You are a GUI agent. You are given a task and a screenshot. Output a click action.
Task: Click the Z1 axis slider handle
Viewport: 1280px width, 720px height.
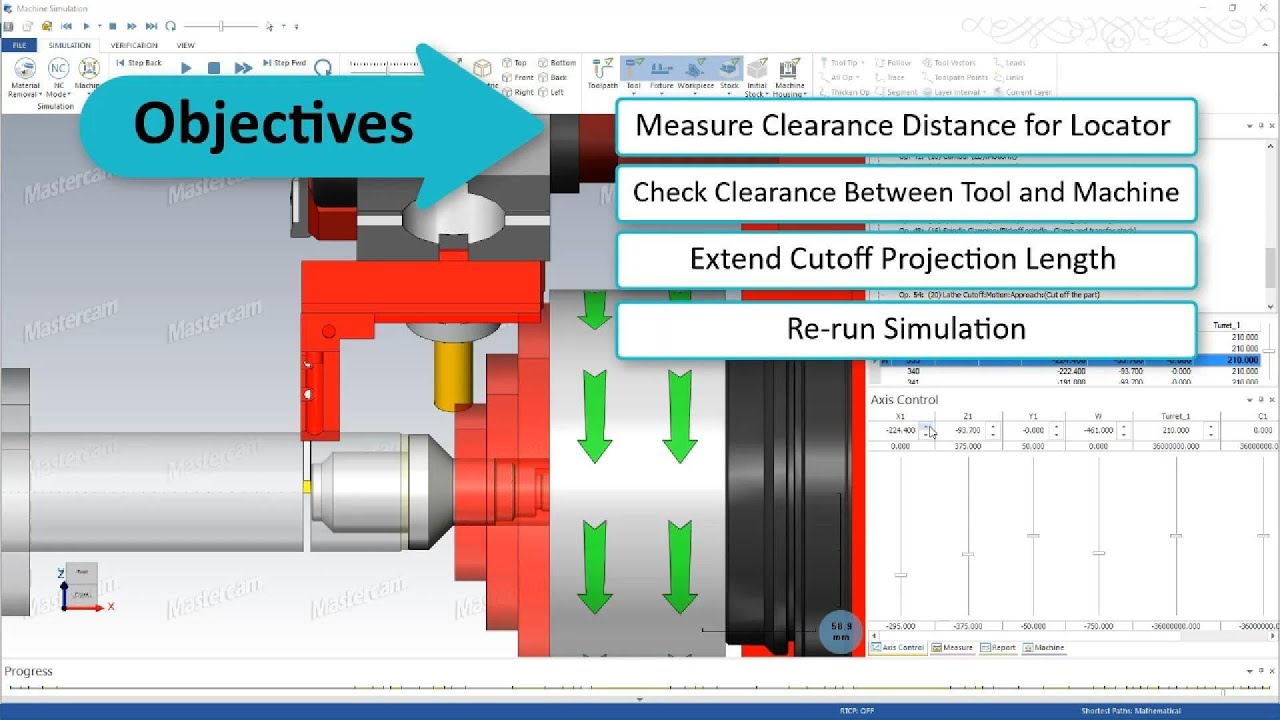click(x=967, y=554)
